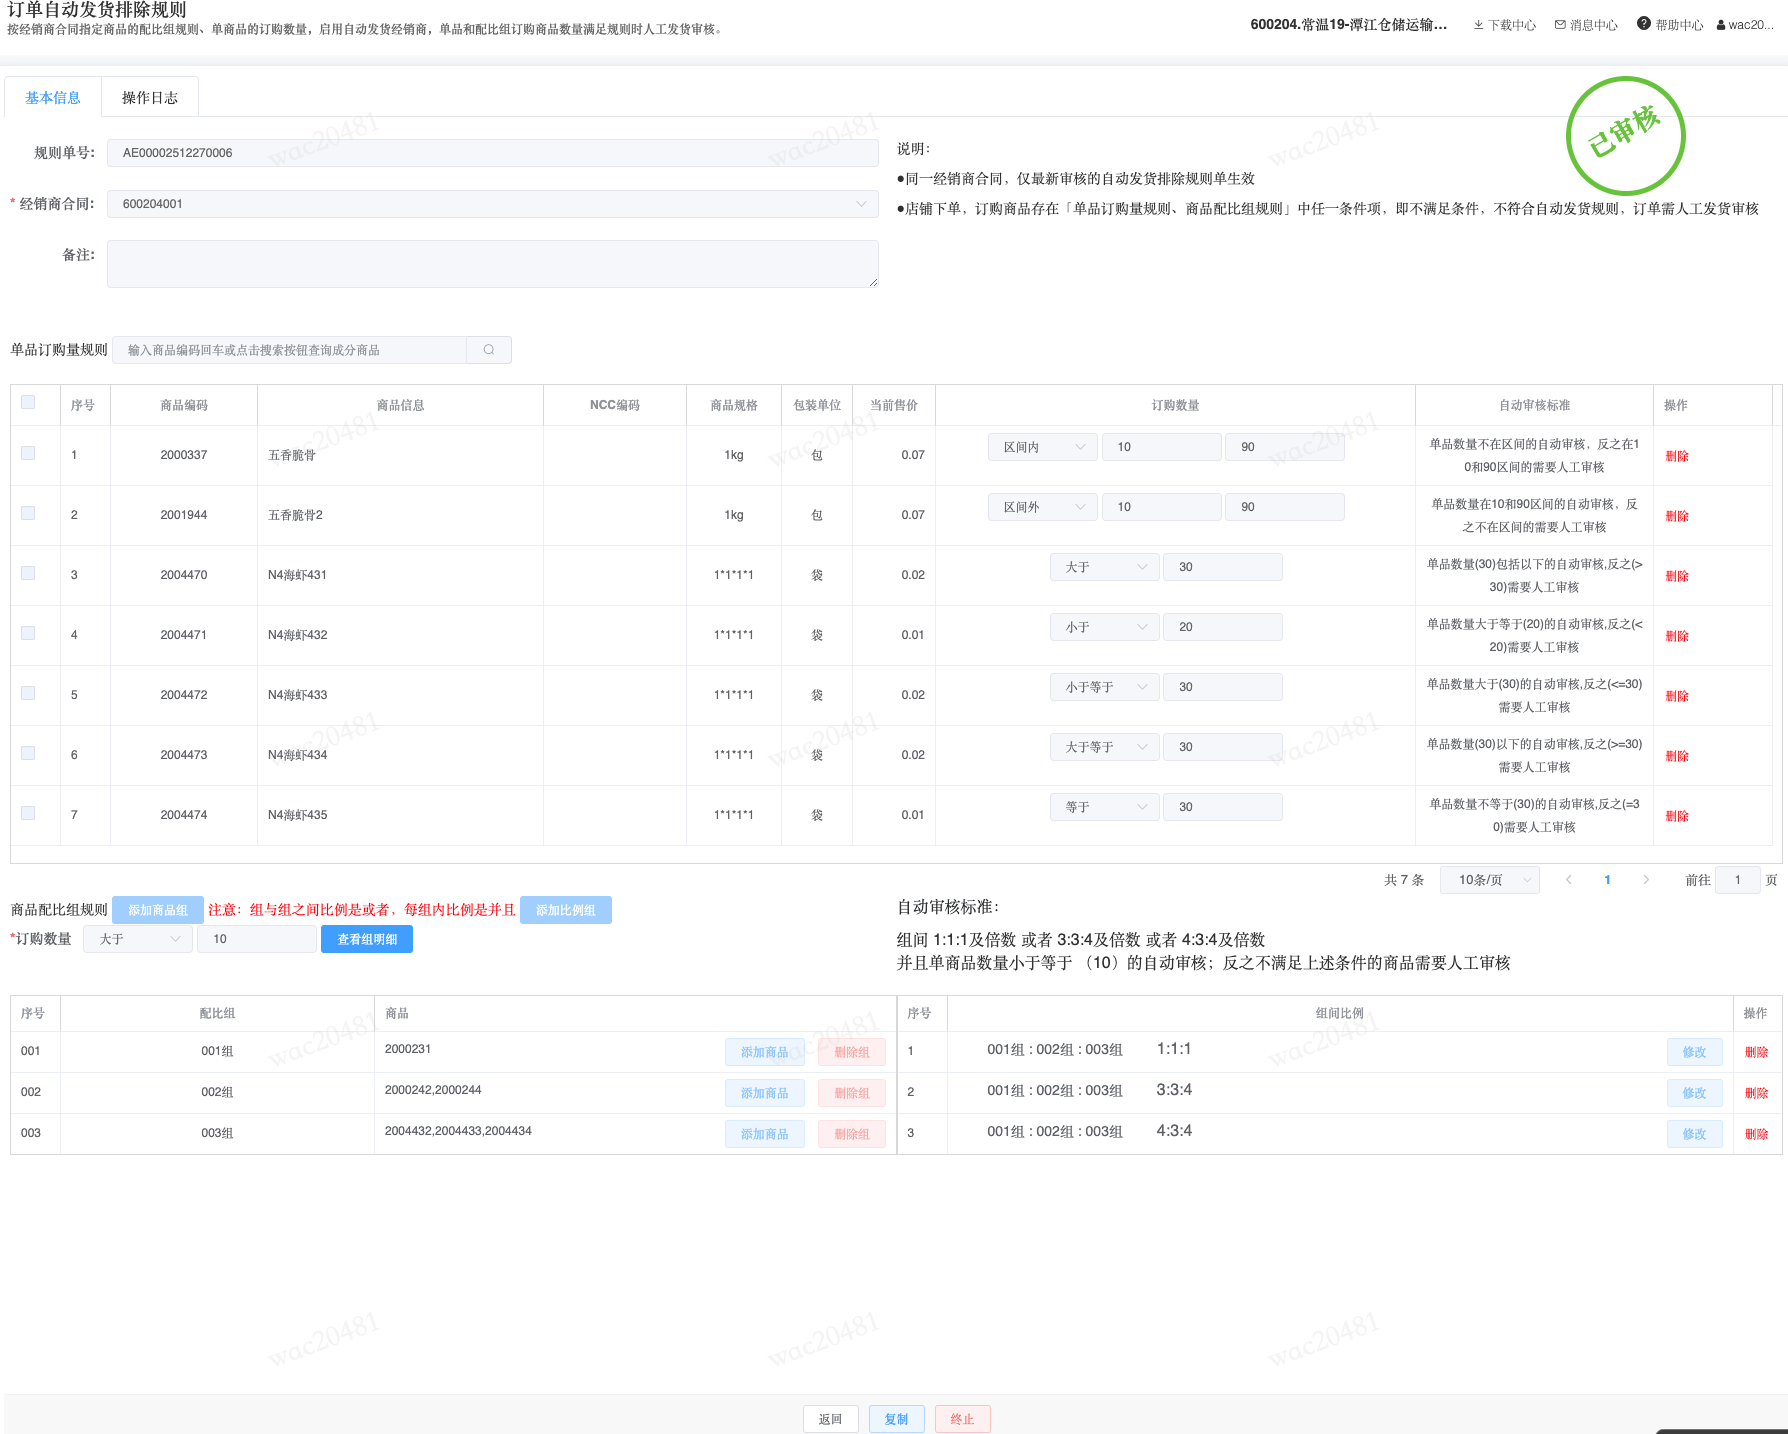Check the row 7 N4海虾435 checkbox

(28, 813)
